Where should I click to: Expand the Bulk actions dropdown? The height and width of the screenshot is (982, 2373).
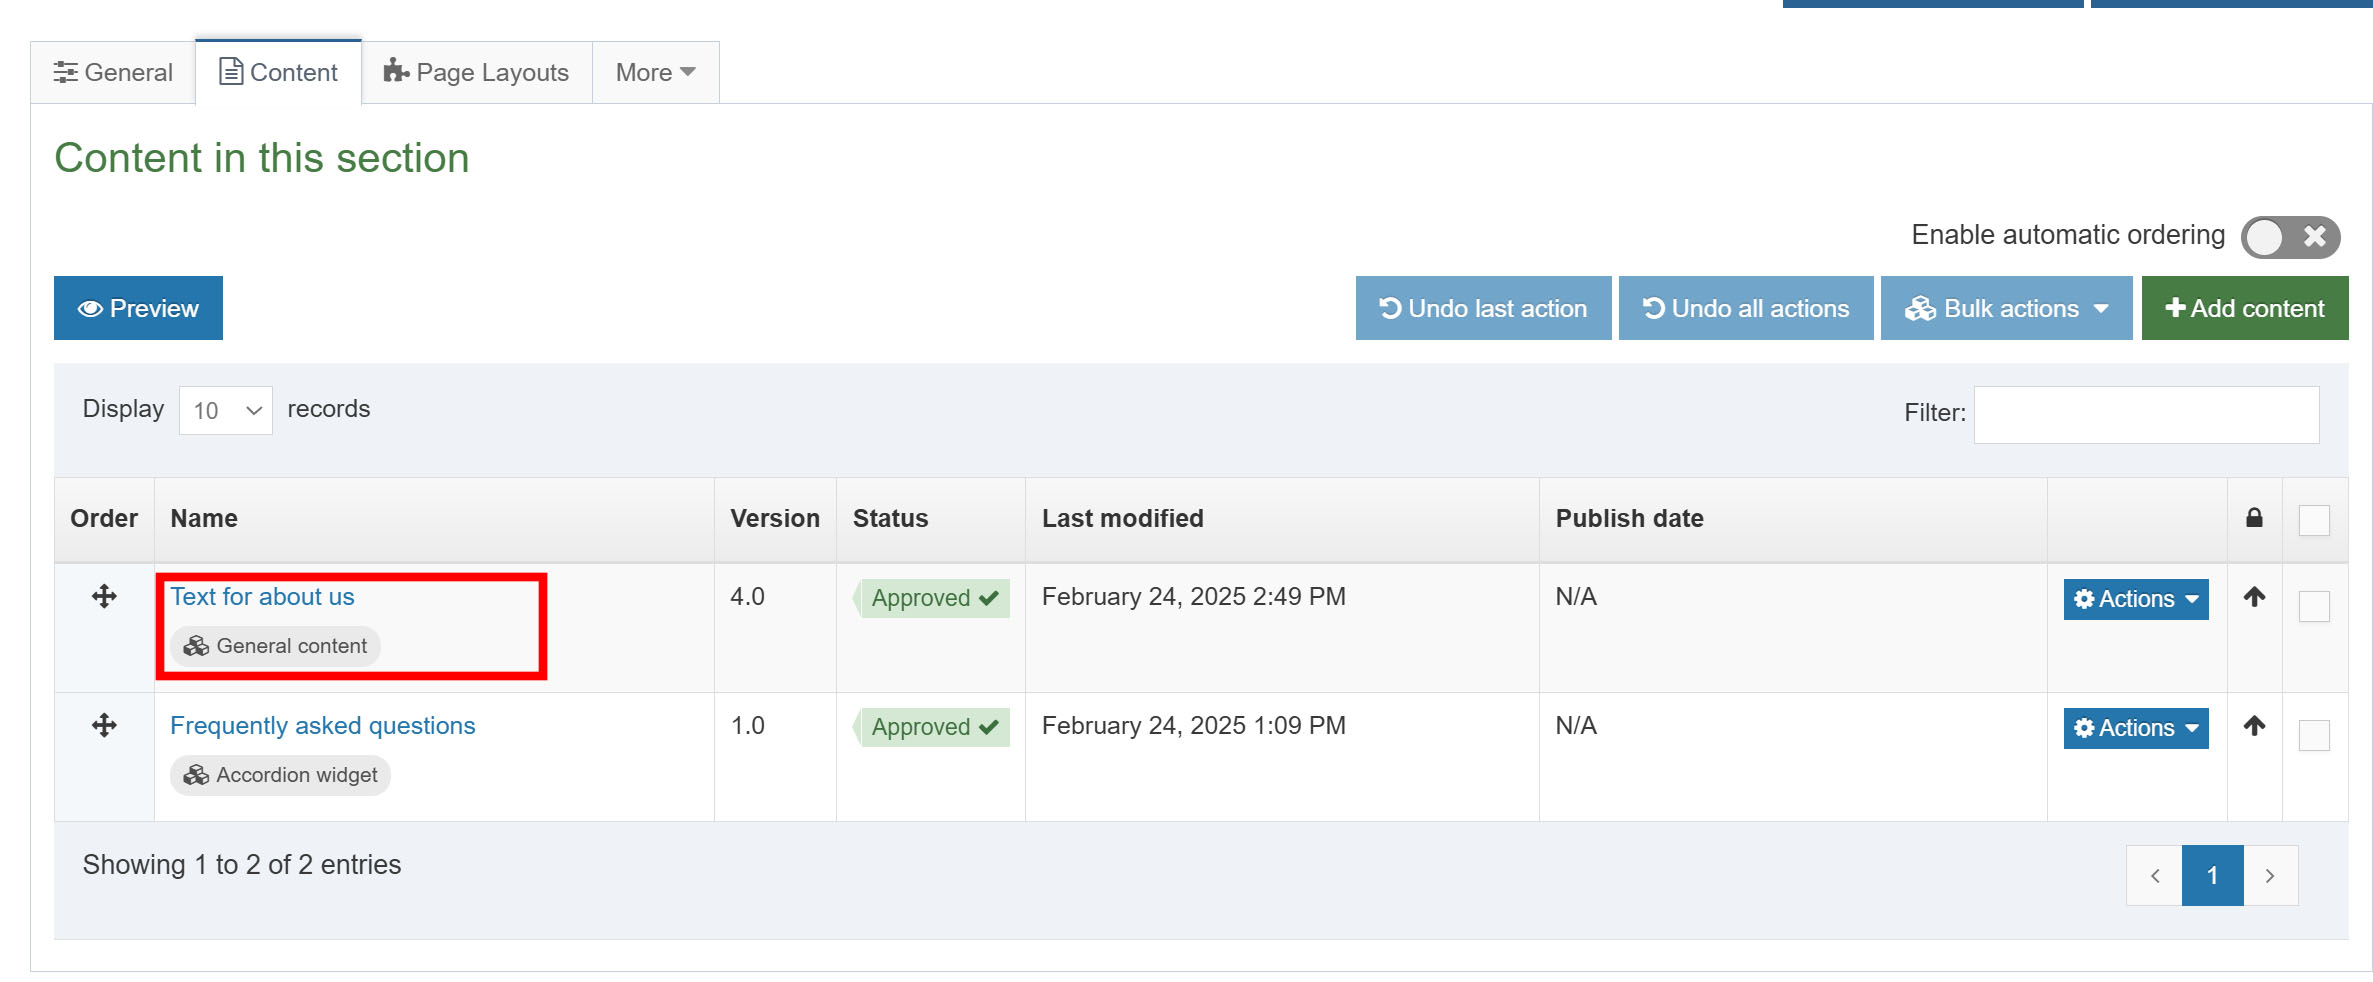point(2006,309)
